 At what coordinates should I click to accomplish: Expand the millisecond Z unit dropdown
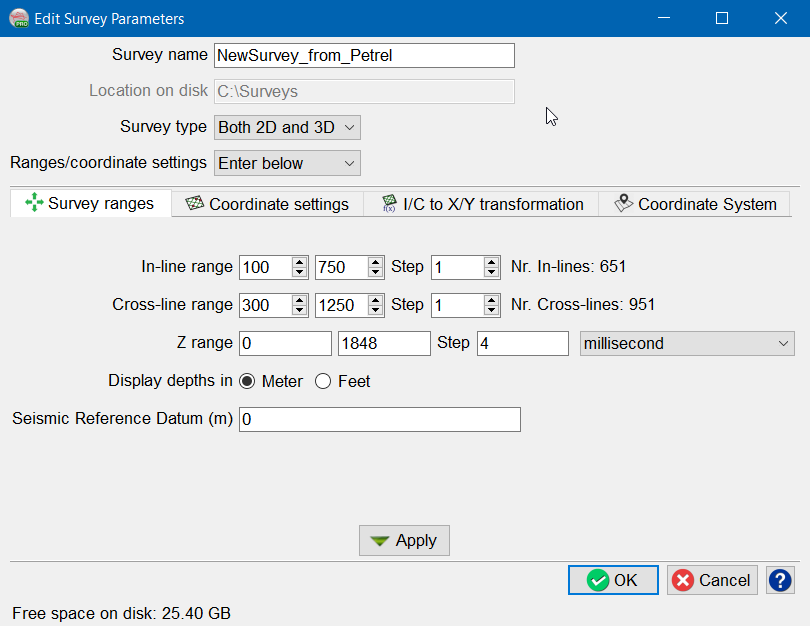click(x=687, y=344)
